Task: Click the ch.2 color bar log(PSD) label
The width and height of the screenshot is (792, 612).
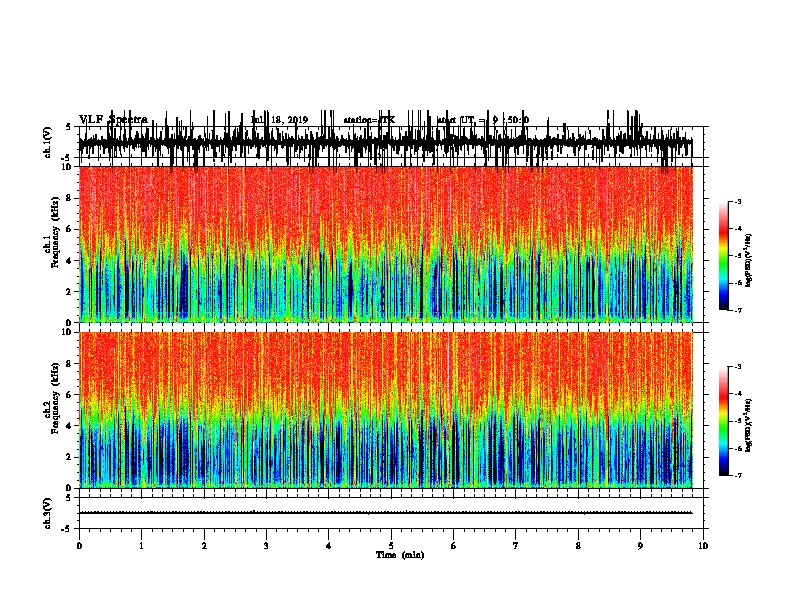Action: pyautogui.click(x=749, y=425)
